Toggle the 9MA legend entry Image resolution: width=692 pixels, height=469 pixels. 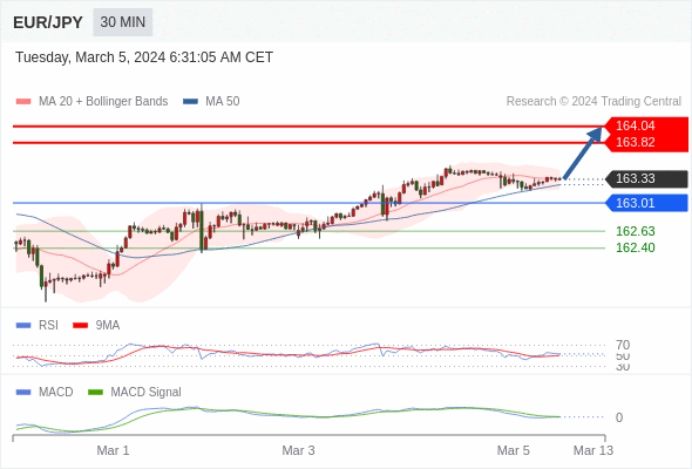96,325
